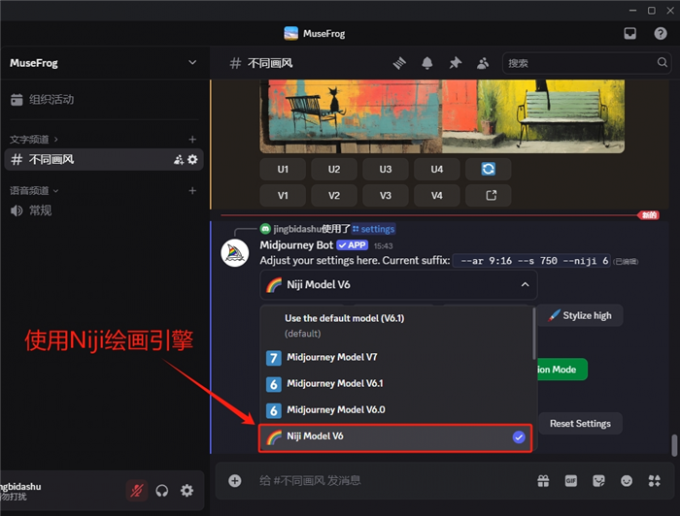Viewport: 680px width, 516px height.
Task: Click the 不同画风 channel header title
Action: [x=270, y=63]
